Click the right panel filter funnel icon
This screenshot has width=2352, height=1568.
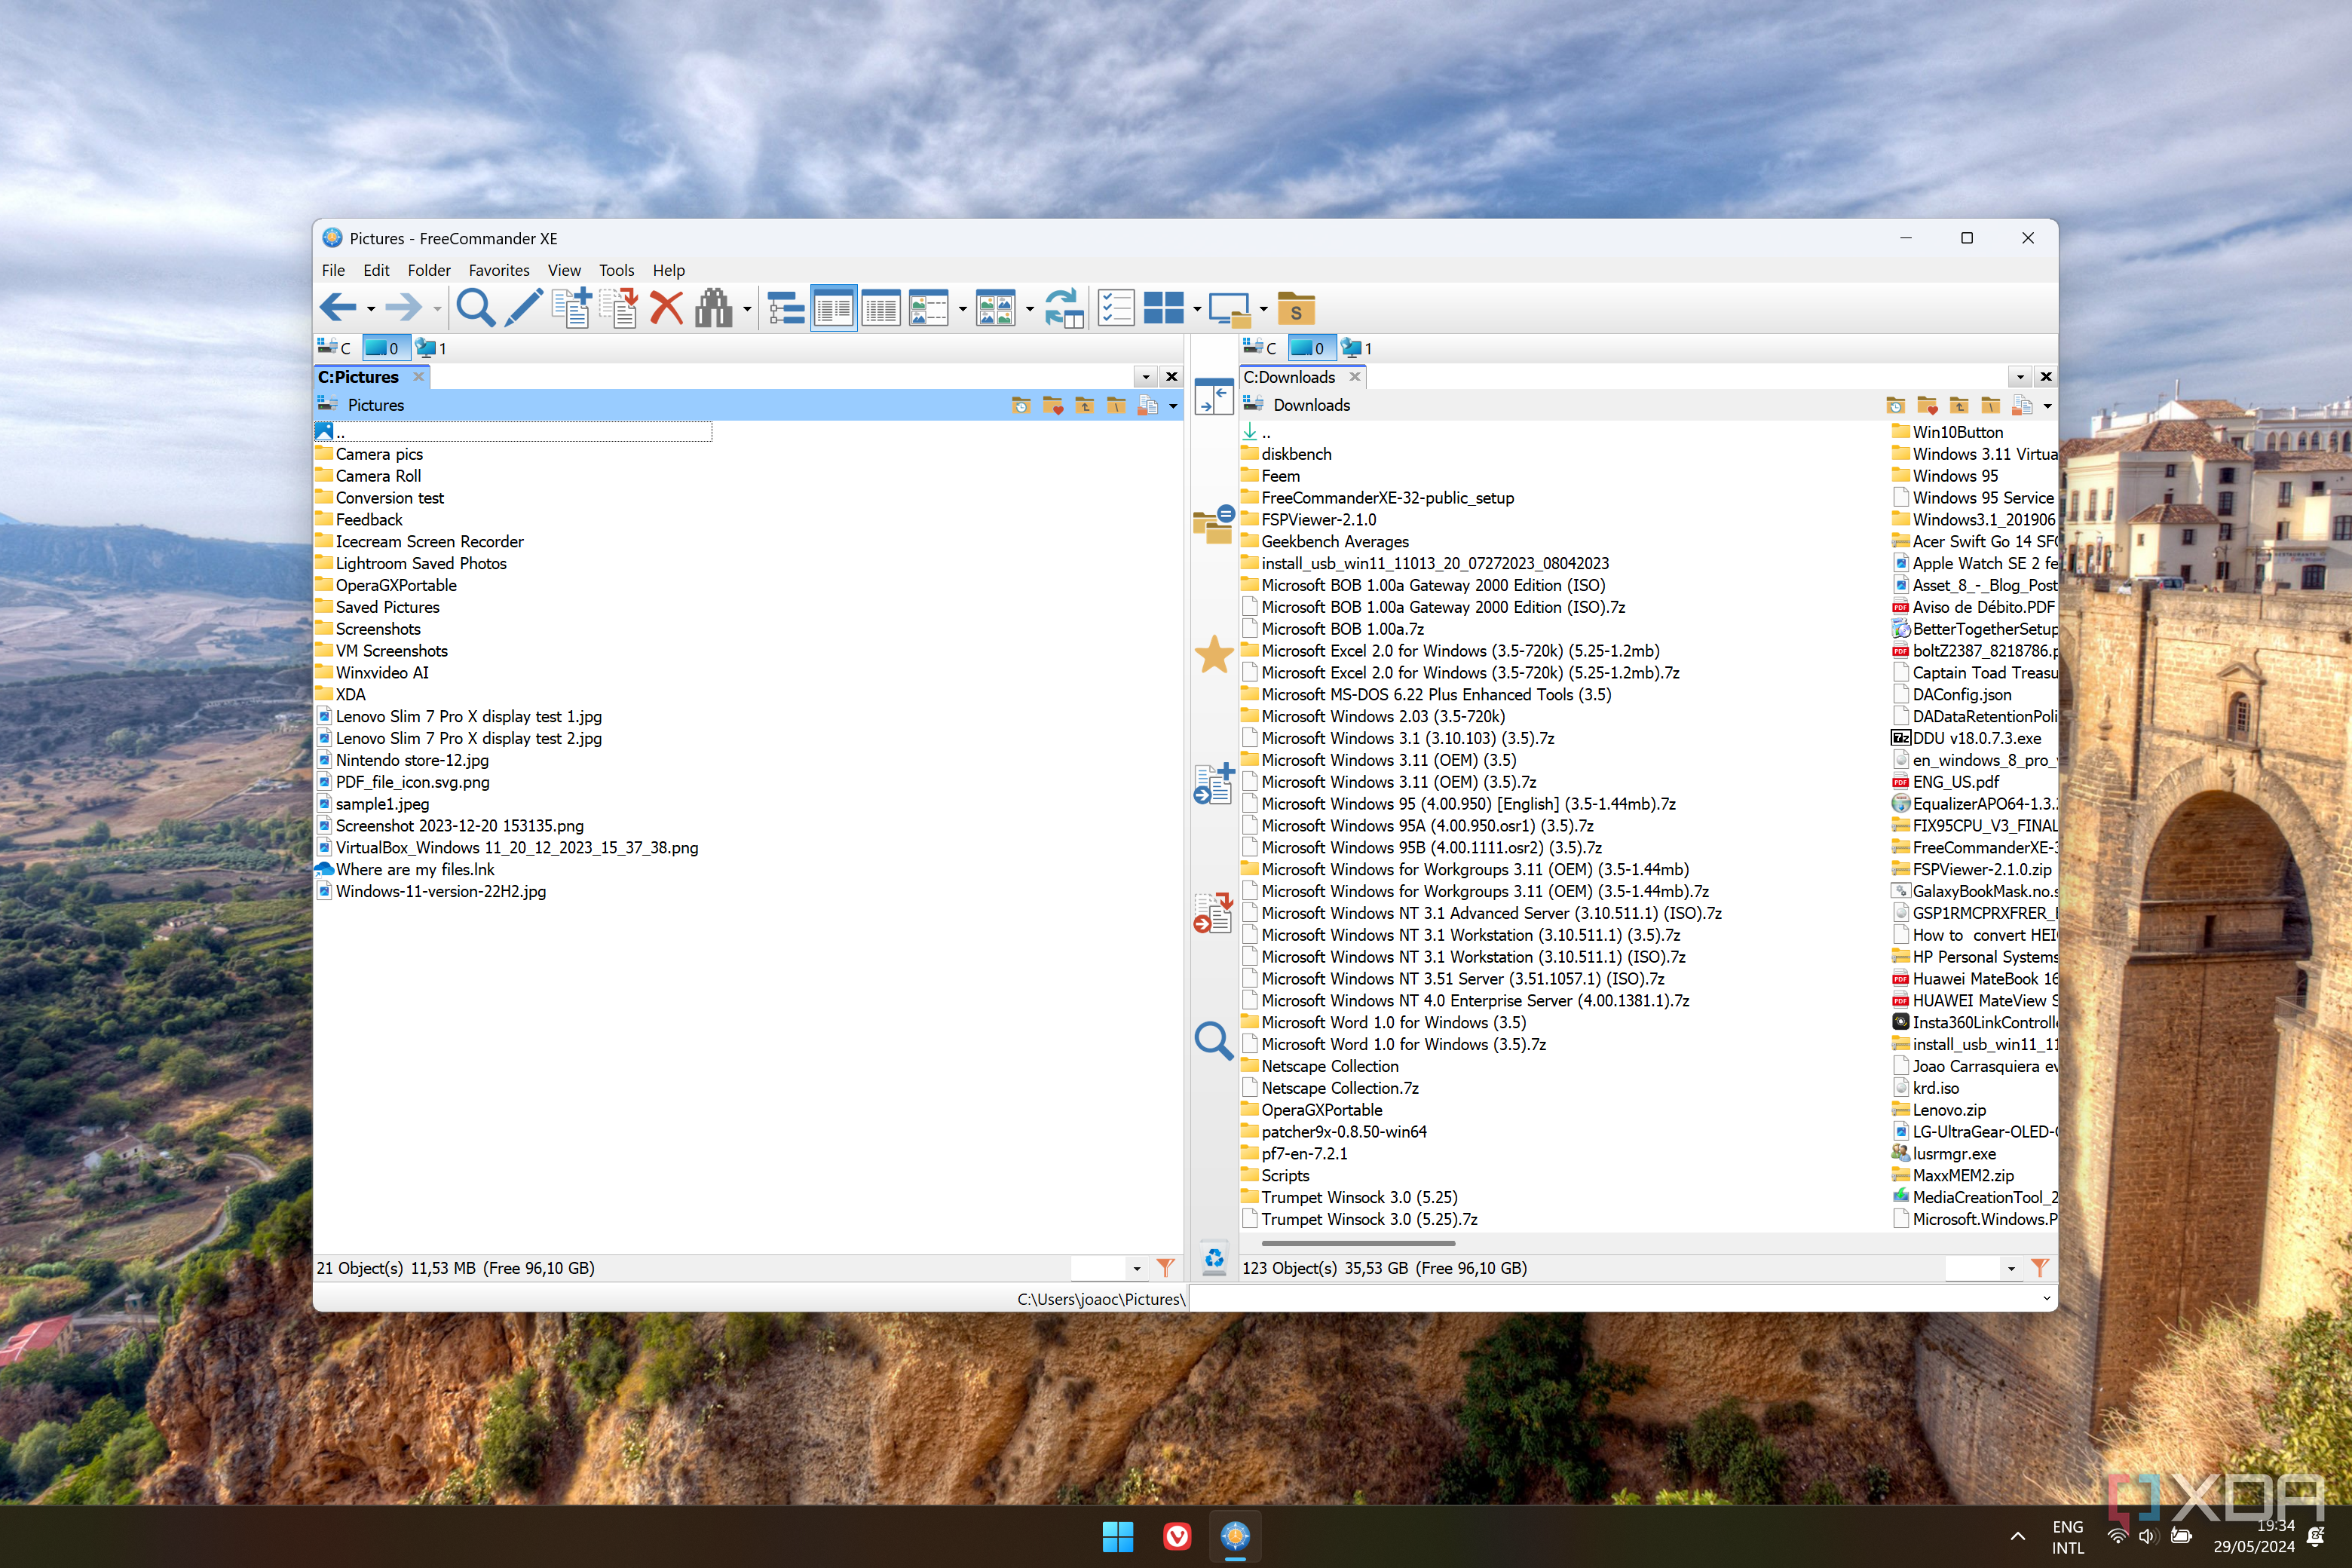click(2039, 1268)
